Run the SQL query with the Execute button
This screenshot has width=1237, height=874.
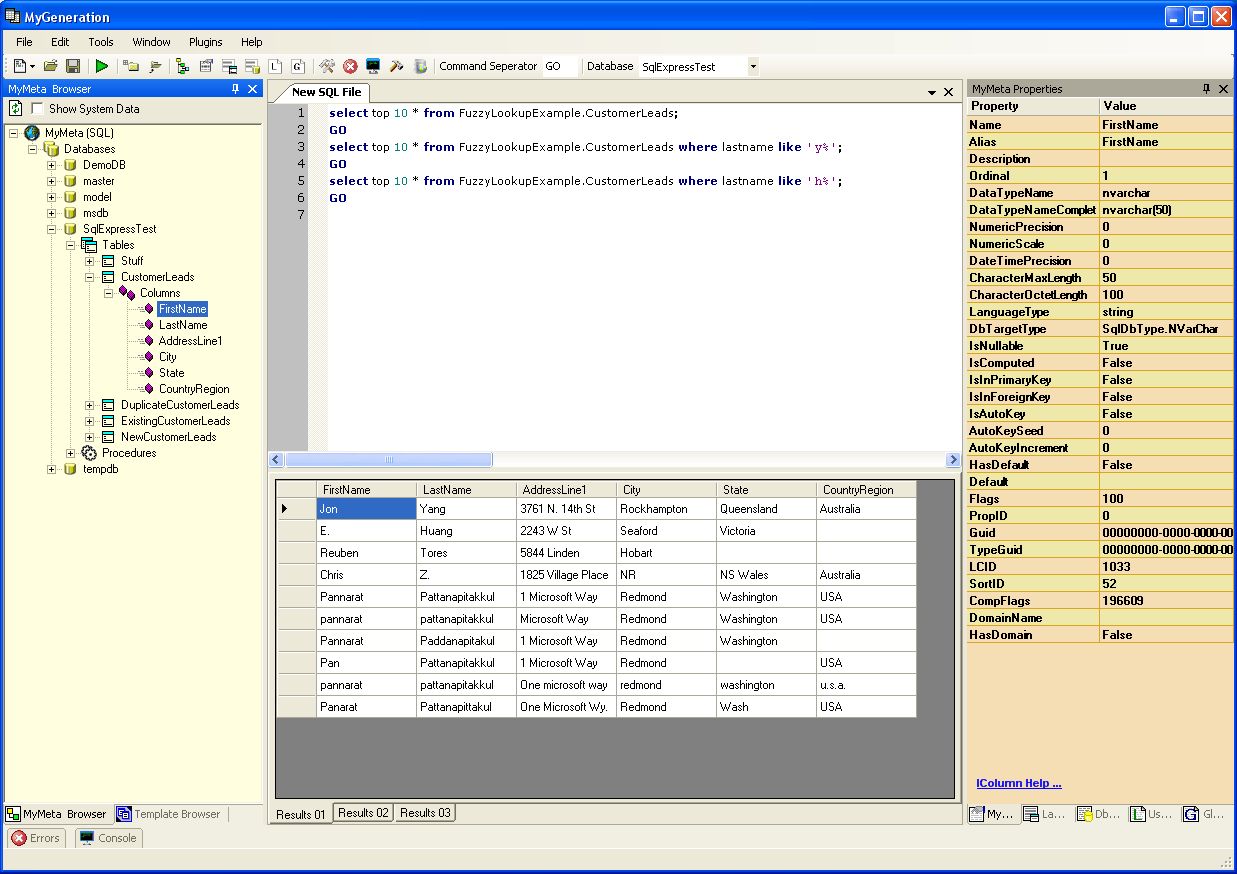(x=101, y=66)
